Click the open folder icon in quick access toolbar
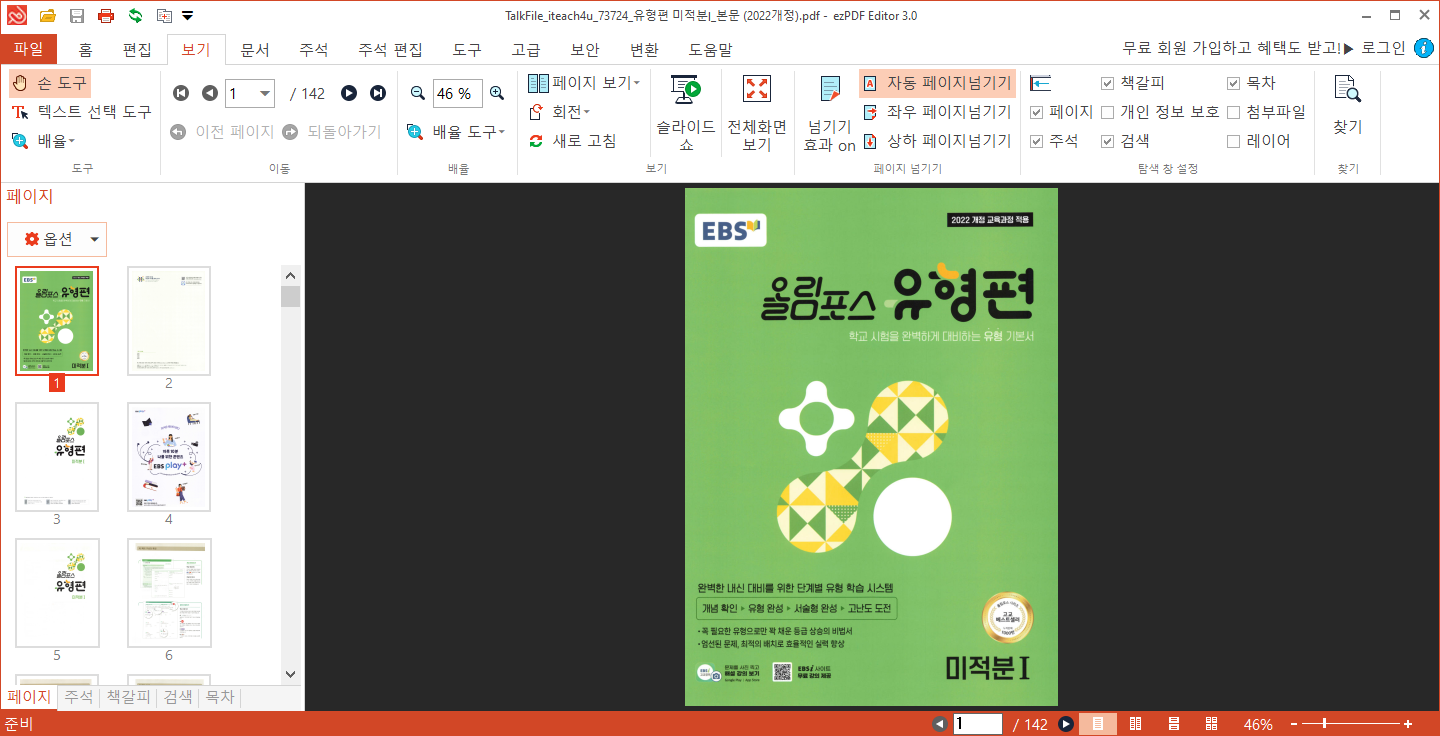This screenshot has height=736, width=1440. tap(47, 15)
